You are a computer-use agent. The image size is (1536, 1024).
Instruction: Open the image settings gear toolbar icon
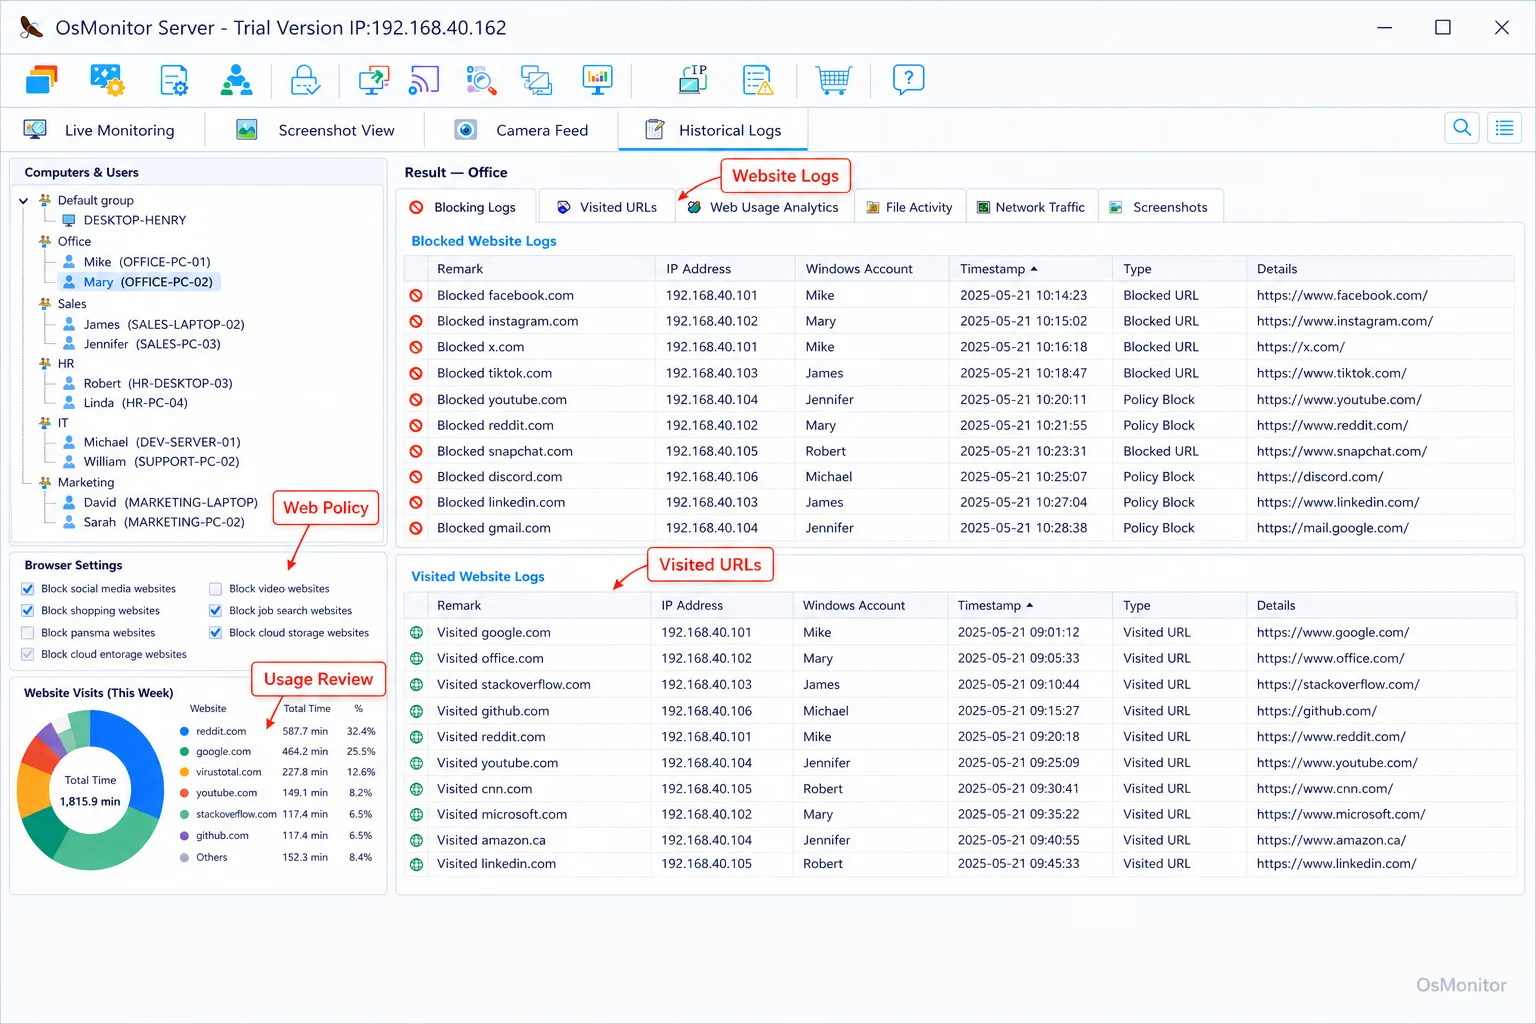107,80
